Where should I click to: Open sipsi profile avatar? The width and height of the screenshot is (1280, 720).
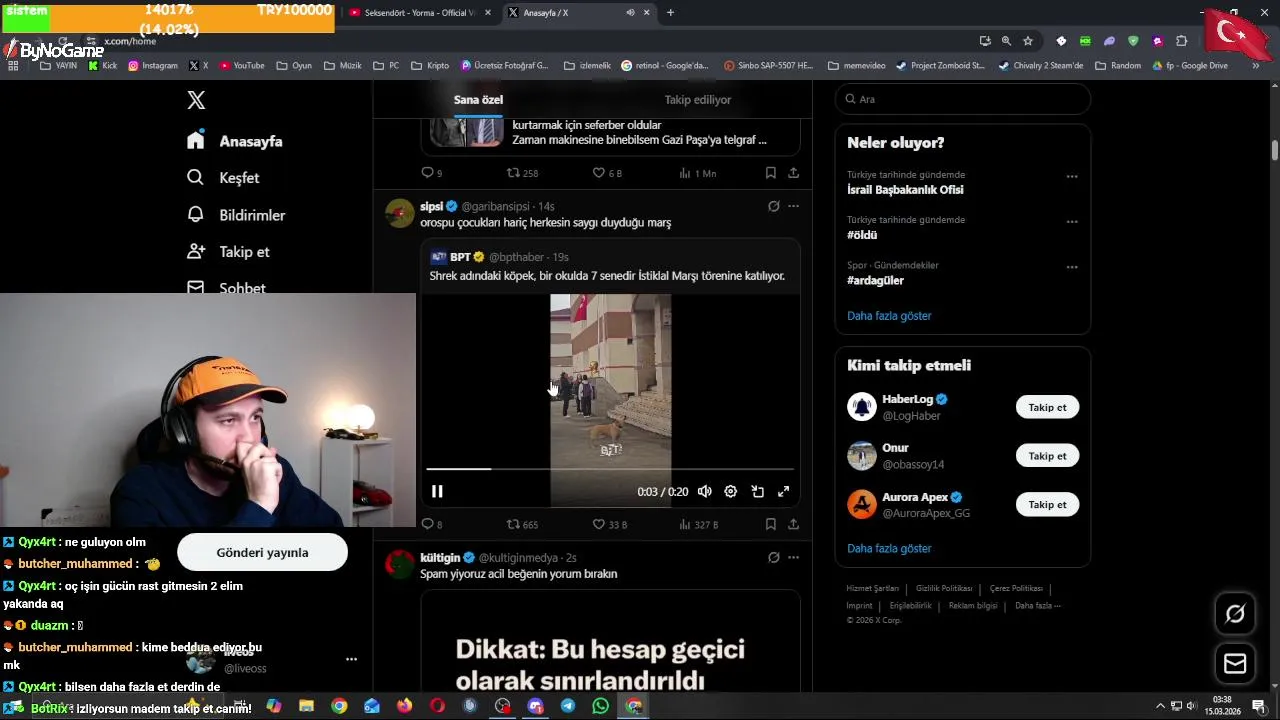[x=400, y=213]
